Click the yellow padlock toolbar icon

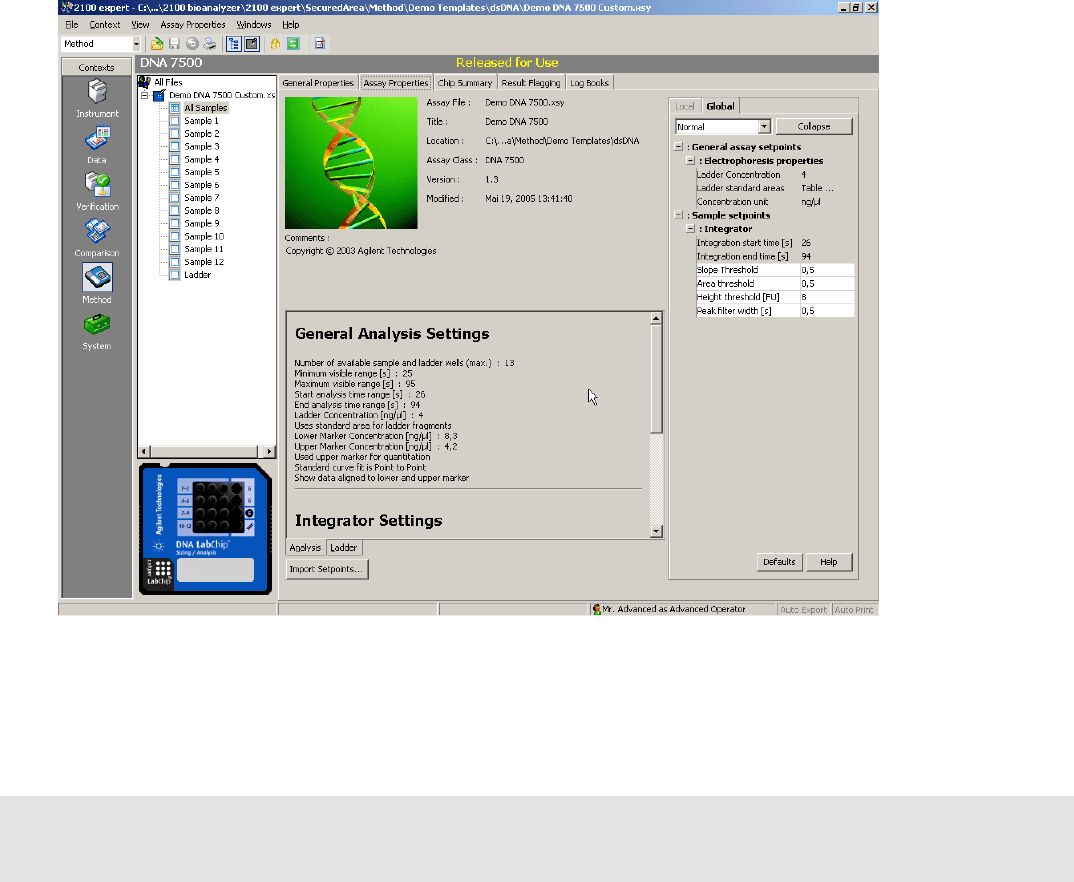click(275, 44)
